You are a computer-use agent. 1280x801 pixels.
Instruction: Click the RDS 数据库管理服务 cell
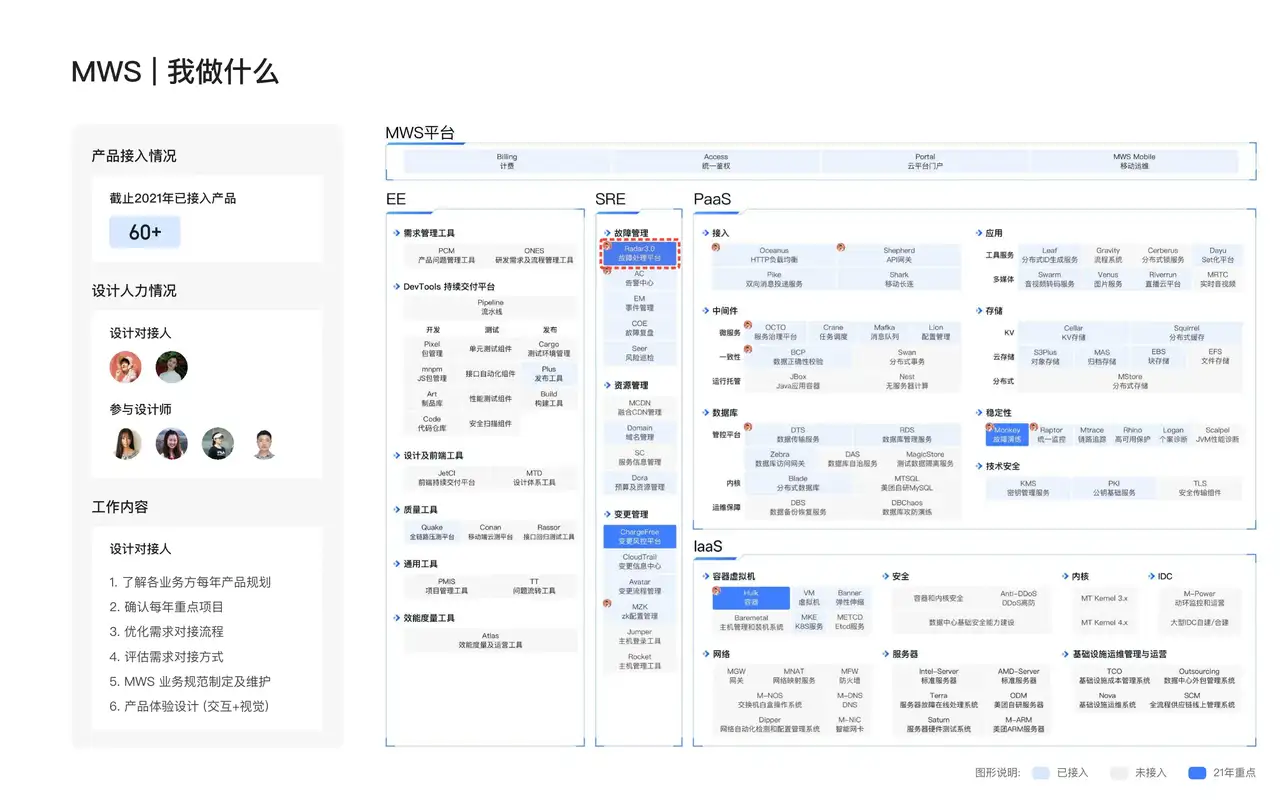[907, 435]
